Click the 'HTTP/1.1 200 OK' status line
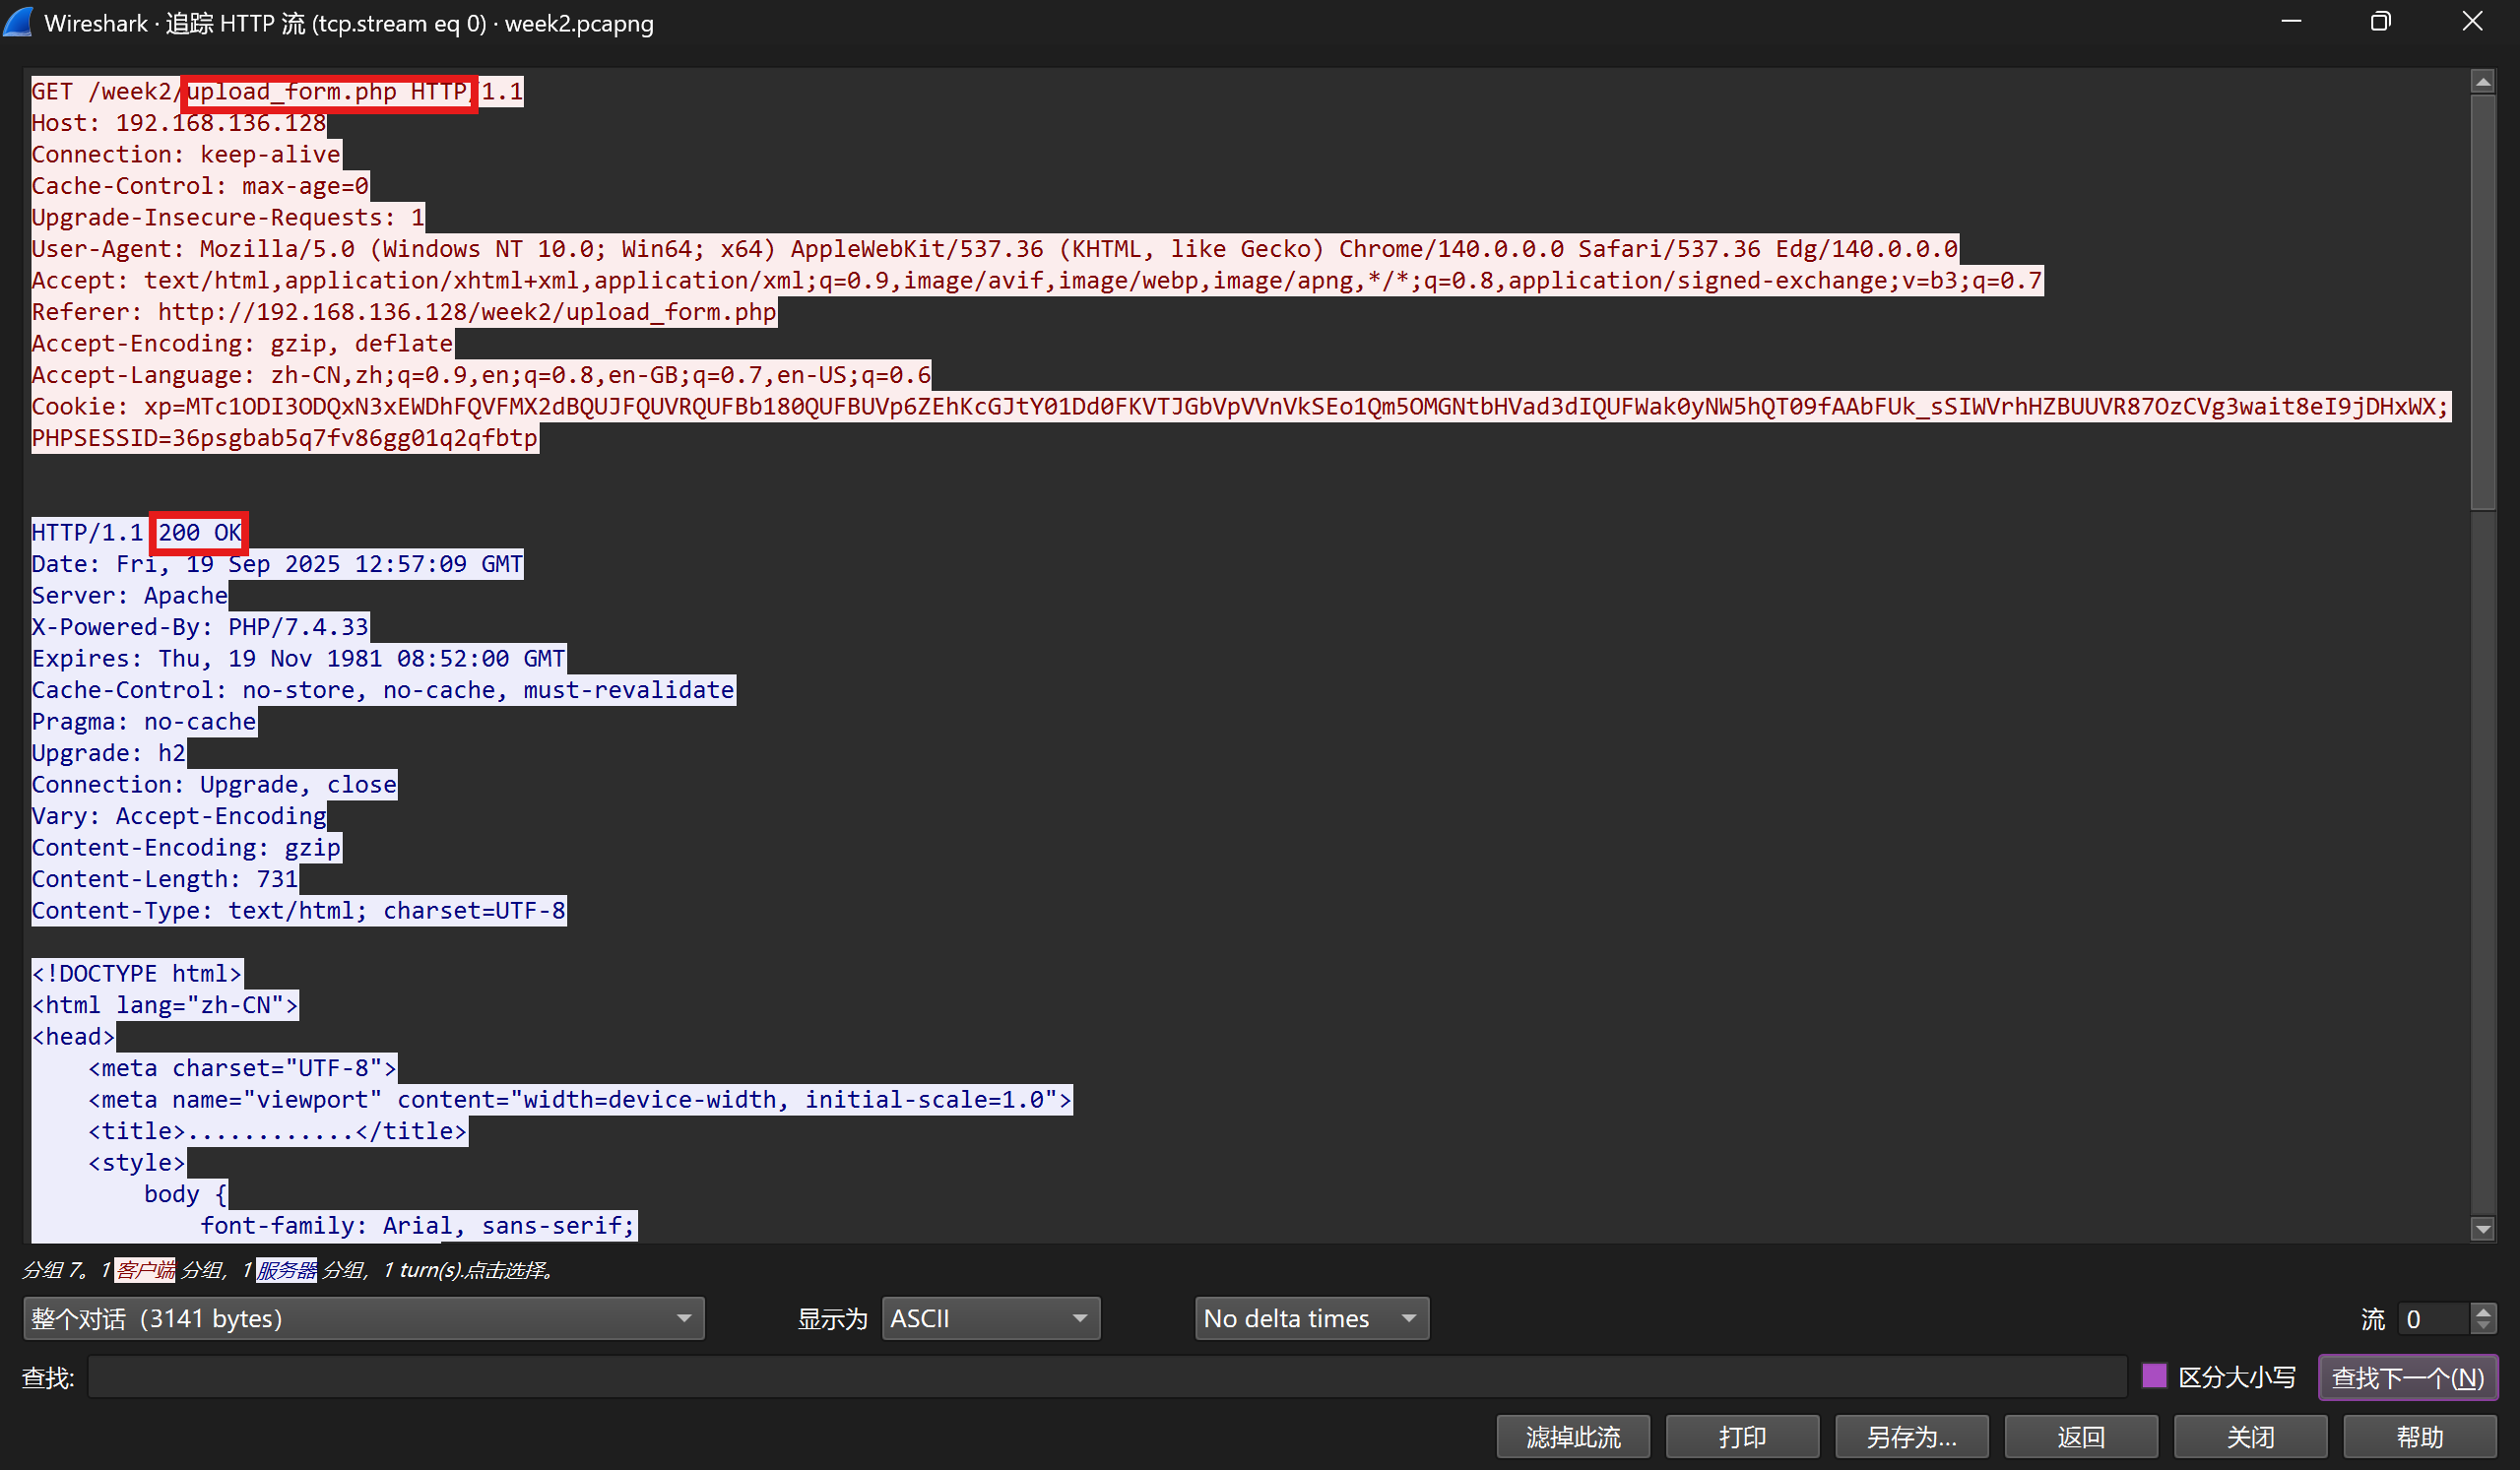 137,532
